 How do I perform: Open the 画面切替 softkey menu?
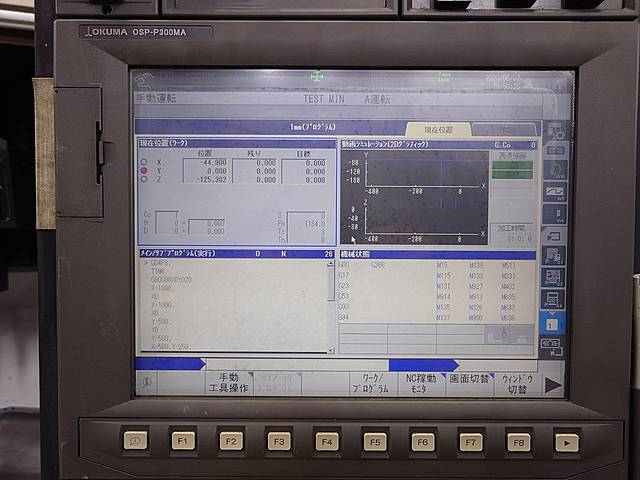click(x=470, y=383)
